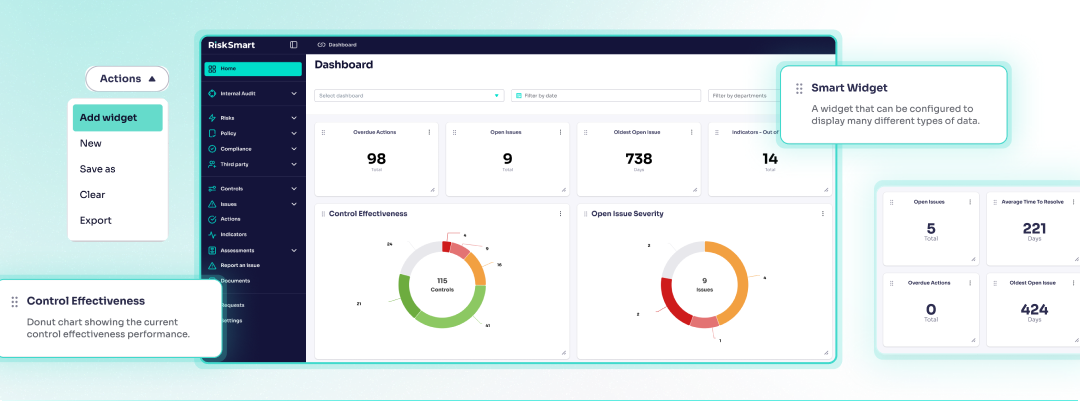The image size is (1080, 401).
Task: Select Save as menu entry
Action: (98, 169)
